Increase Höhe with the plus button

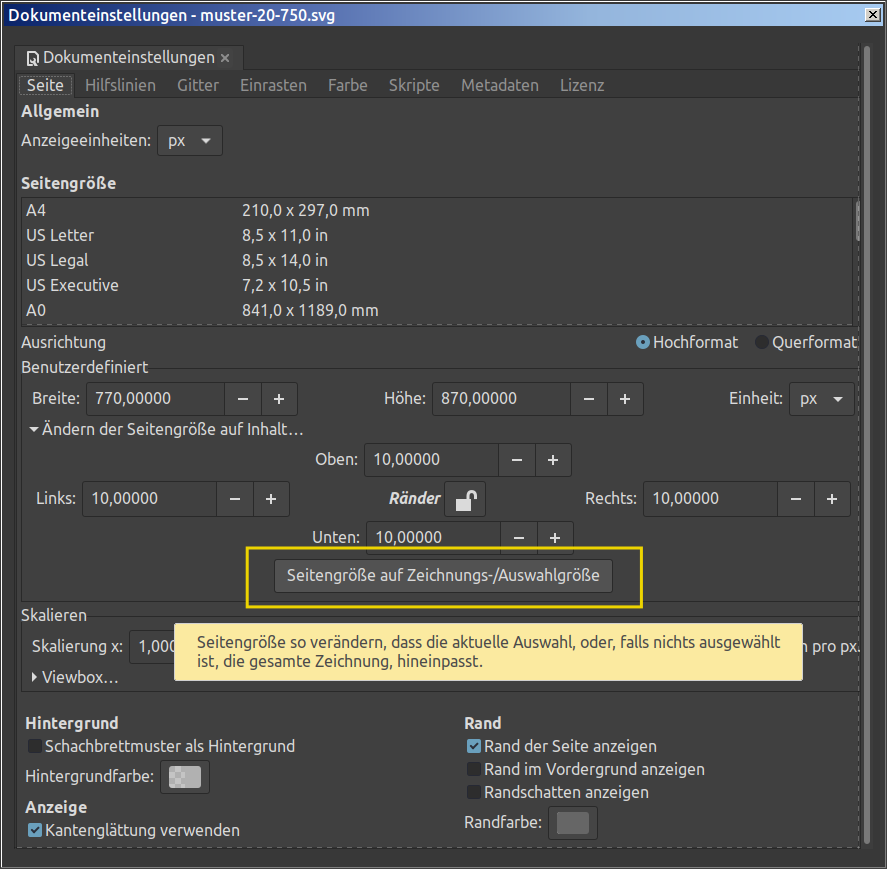coord(625,399)
